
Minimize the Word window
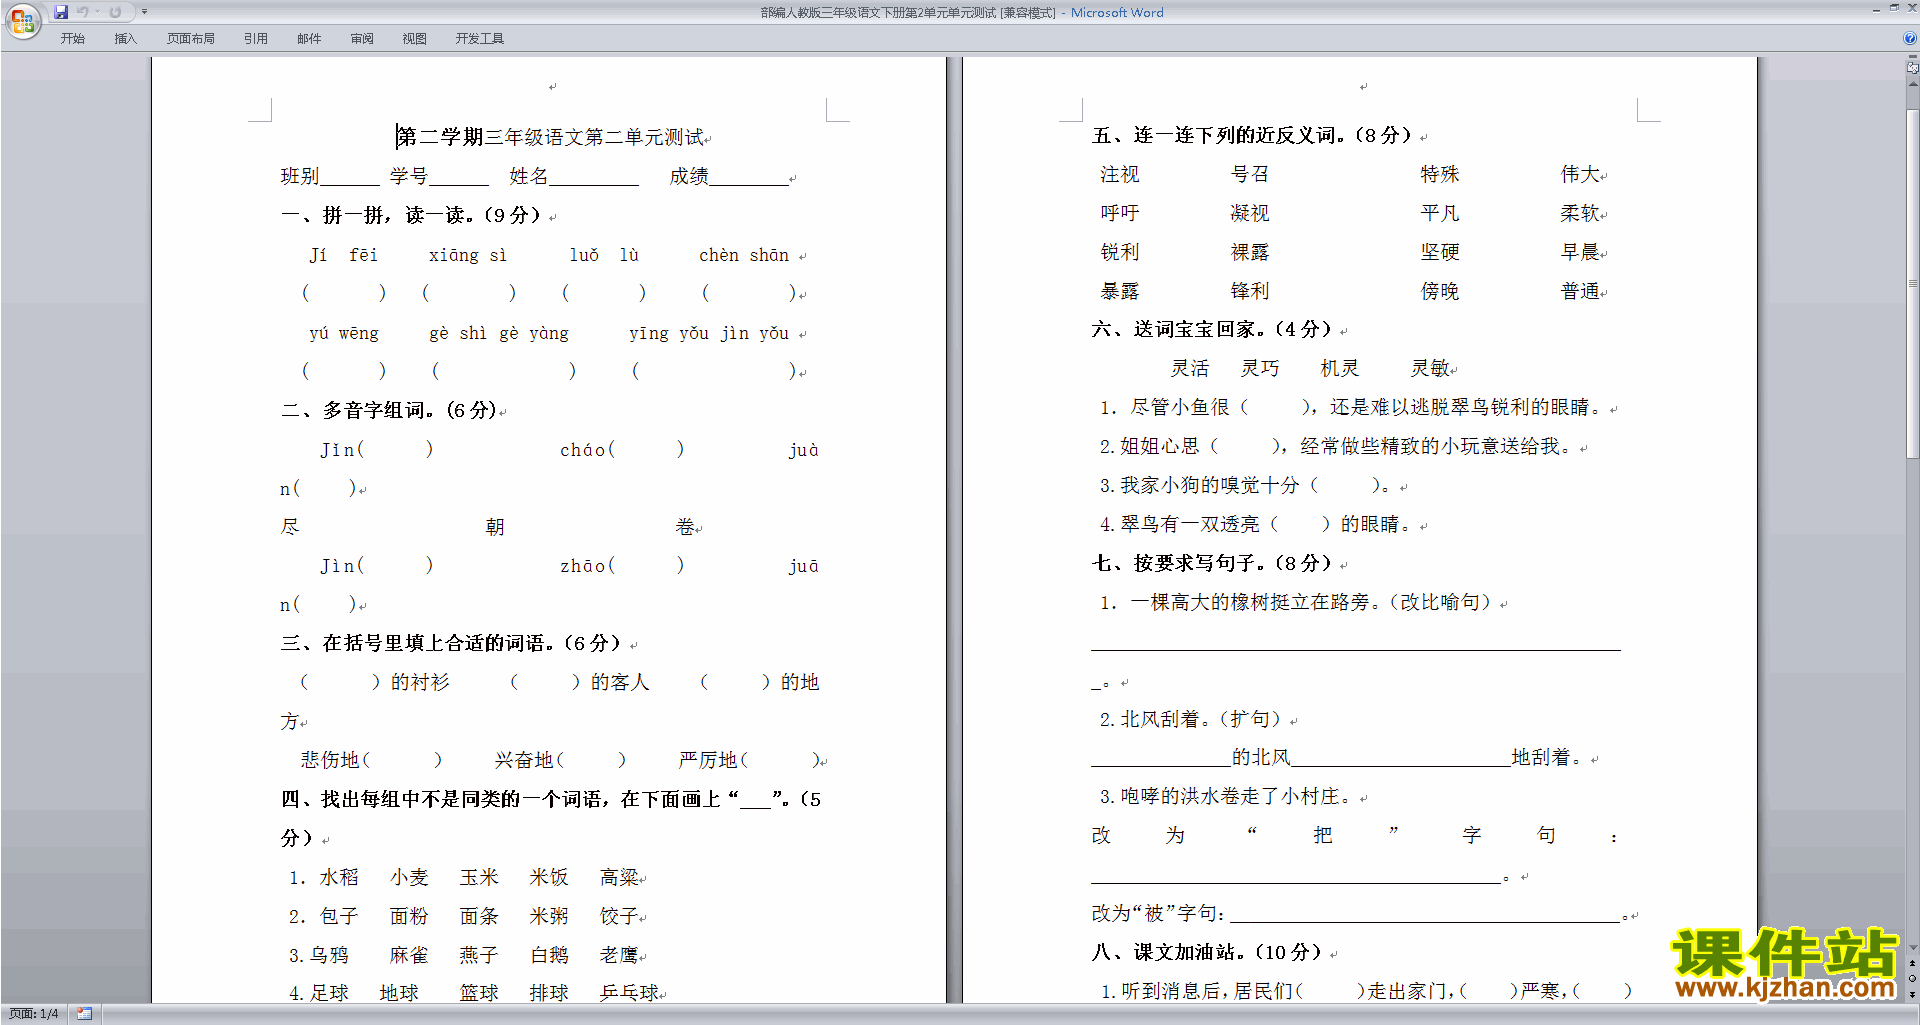[1876, 8]
